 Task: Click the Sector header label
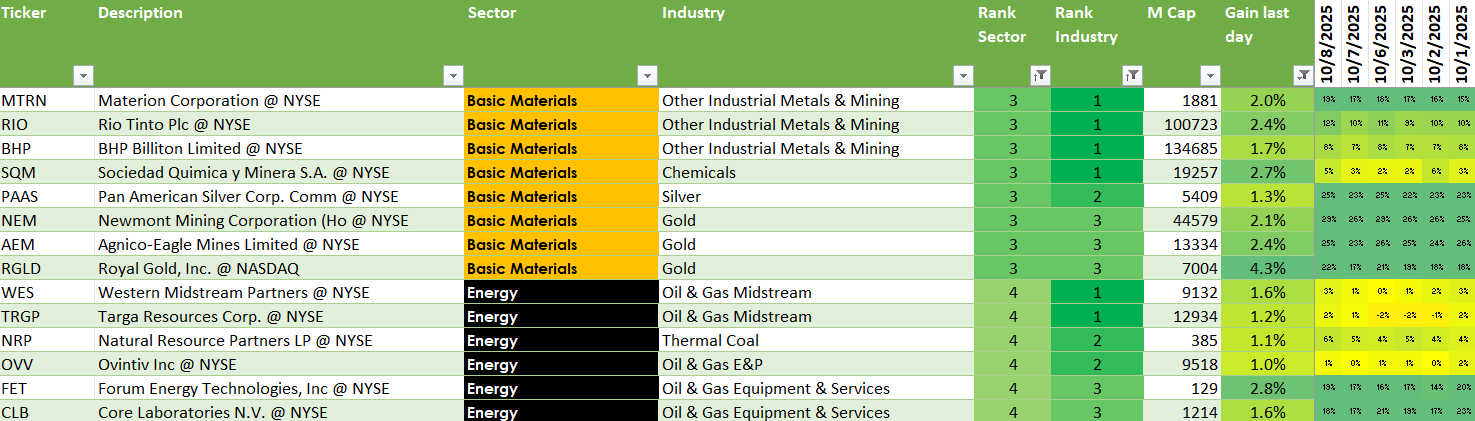tap(492, 13)
